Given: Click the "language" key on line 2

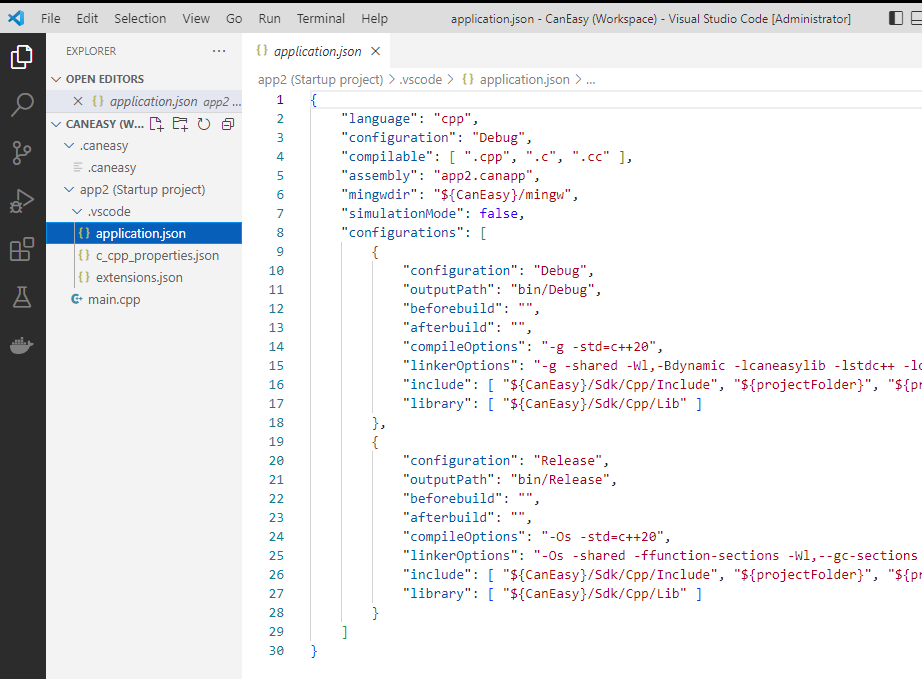Looking at the screenshot, I should click(x=379, y=119).
